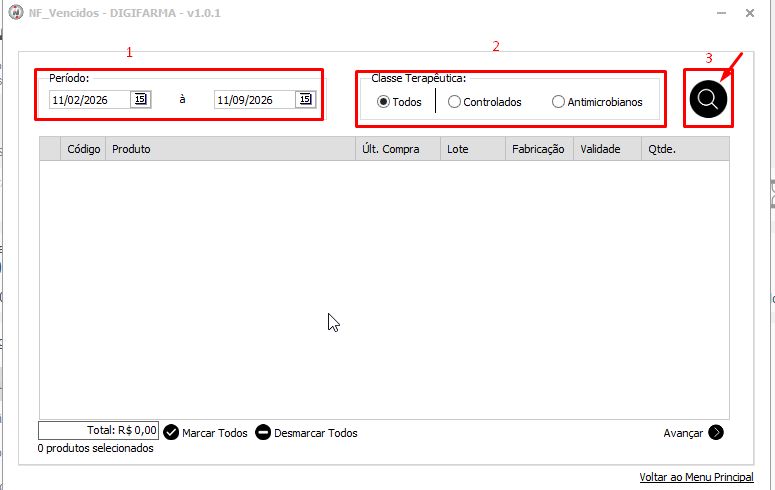Select the Todos radio button
The image size is (775, 490).
(x=383, y=102)
